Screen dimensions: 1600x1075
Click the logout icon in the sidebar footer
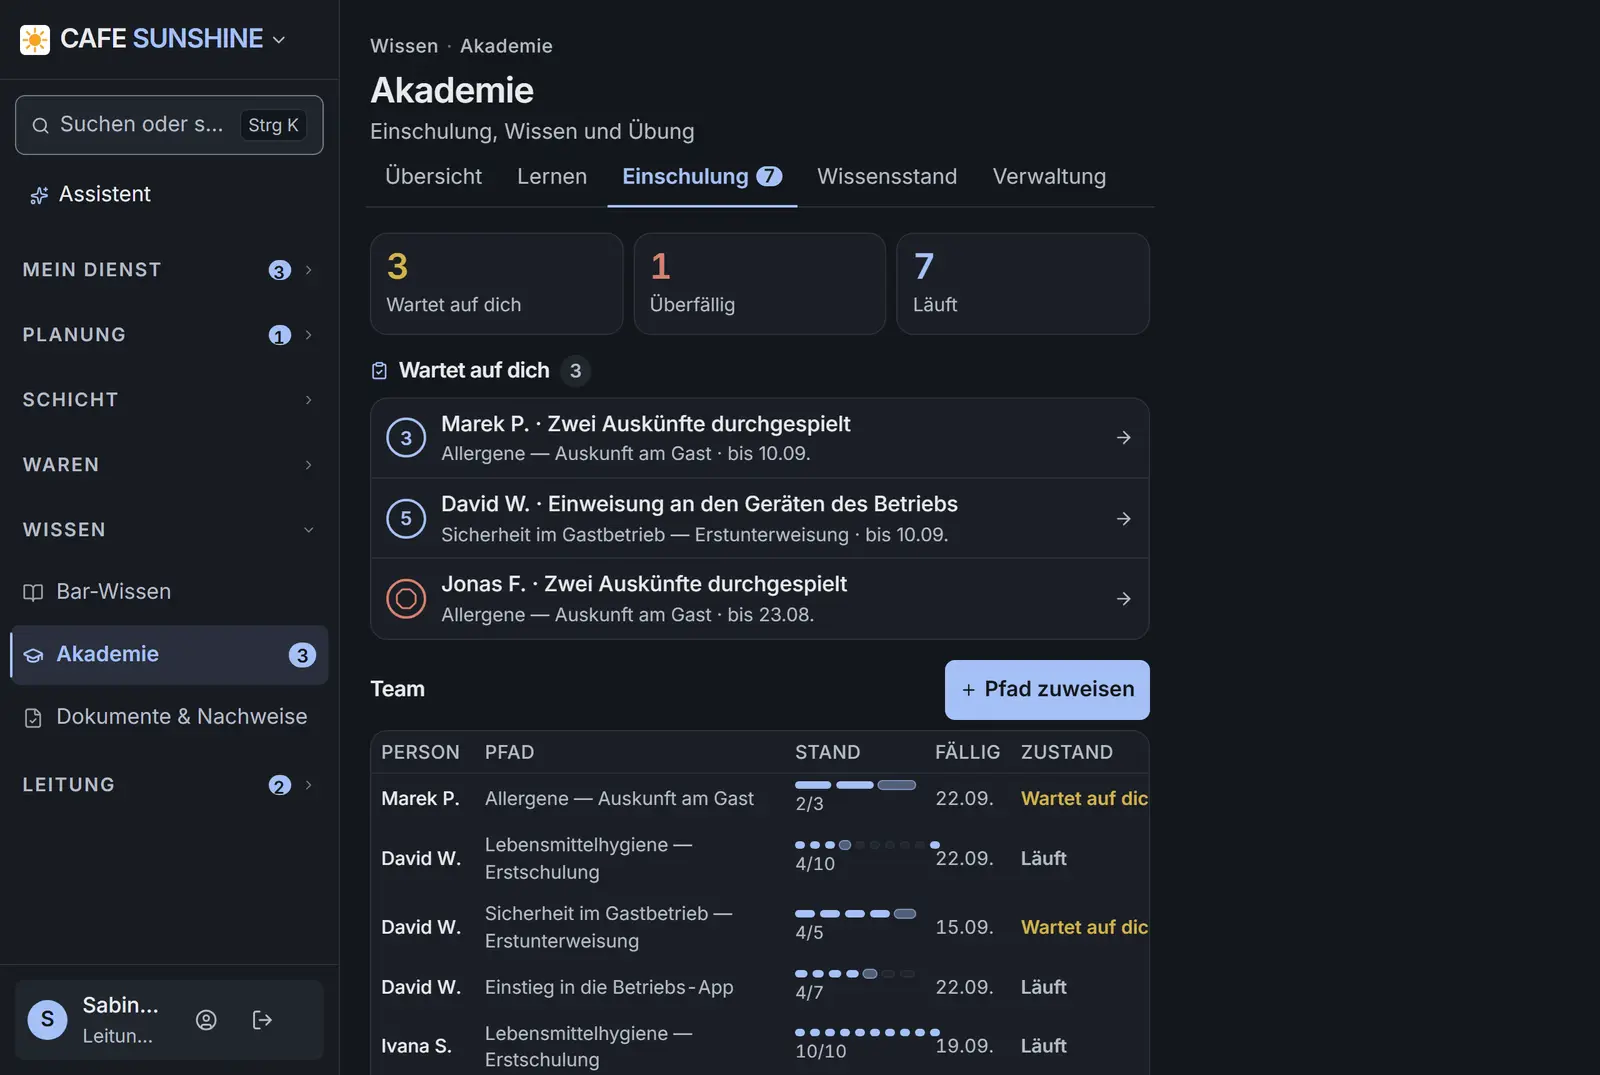(262, 1020)
